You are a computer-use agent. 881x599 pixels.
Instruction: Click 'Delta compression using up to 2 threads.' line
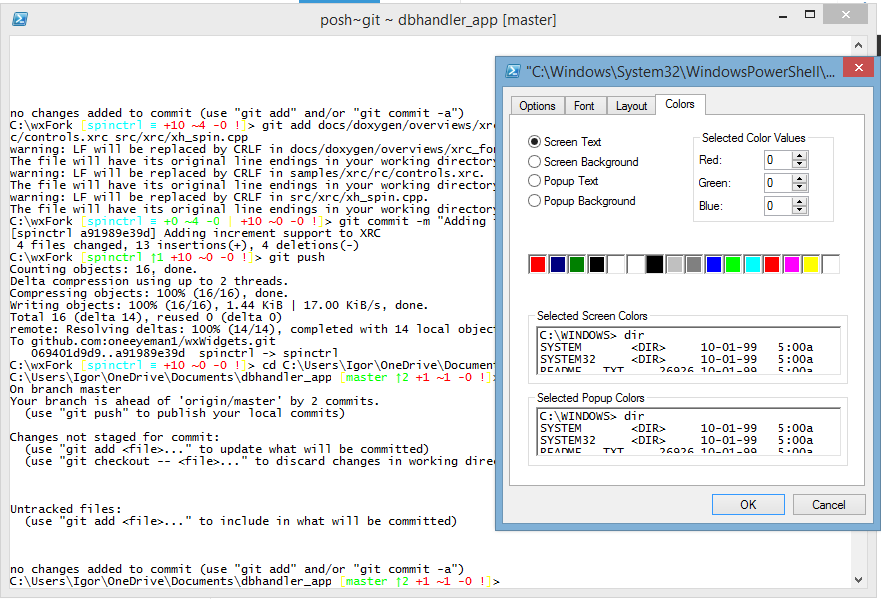[x=149, y=281]
